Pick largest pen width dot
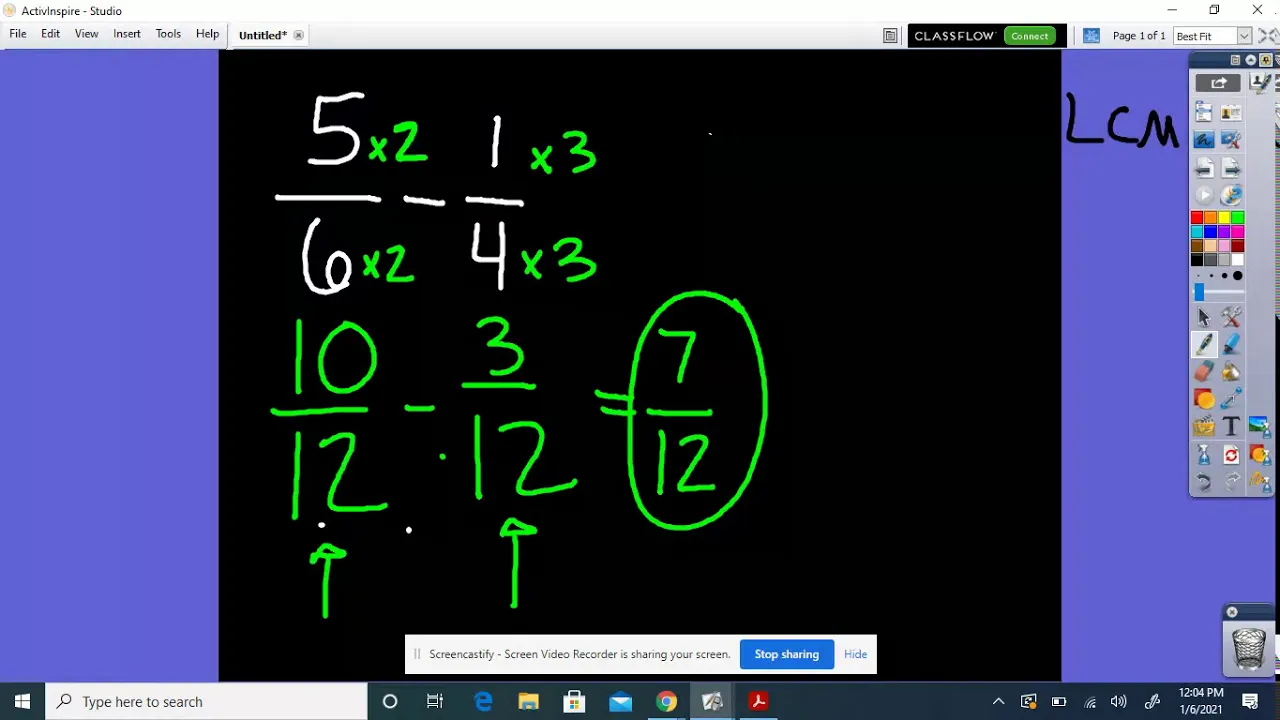1280x720 pixels. [1237, 276]
